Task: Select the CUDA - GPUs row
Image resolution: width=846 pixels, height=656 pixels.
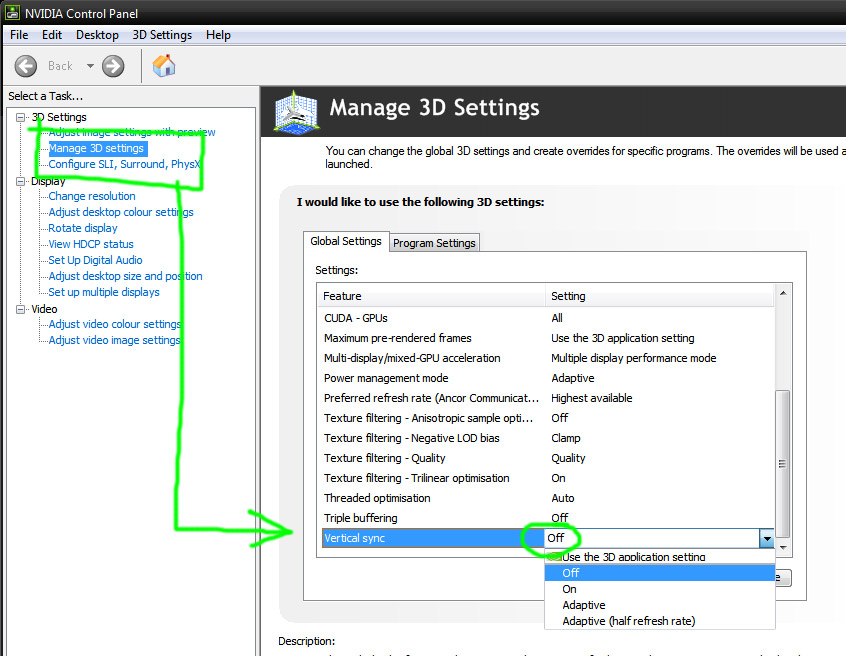Action: (546, 318)
